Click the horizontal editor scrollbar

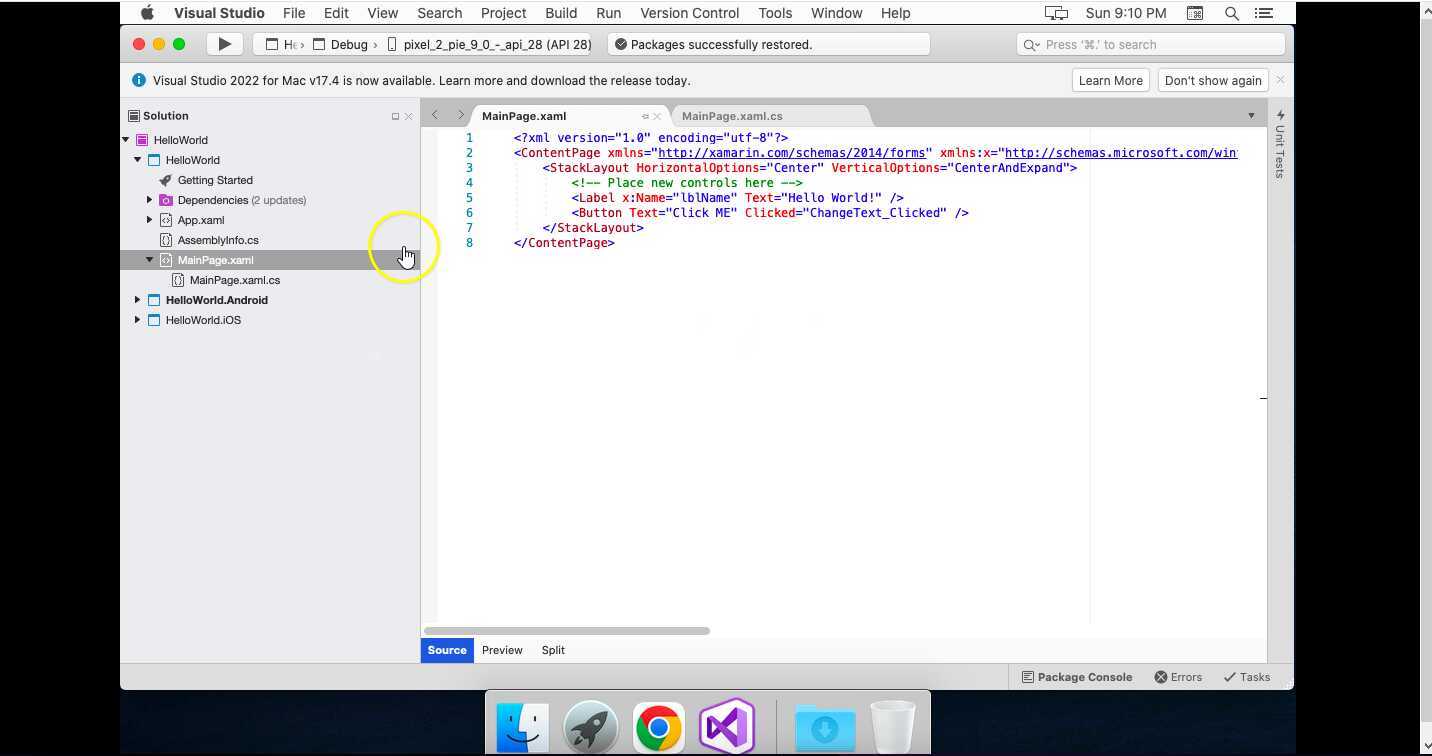pyautogui.click(x=566, y=631)
